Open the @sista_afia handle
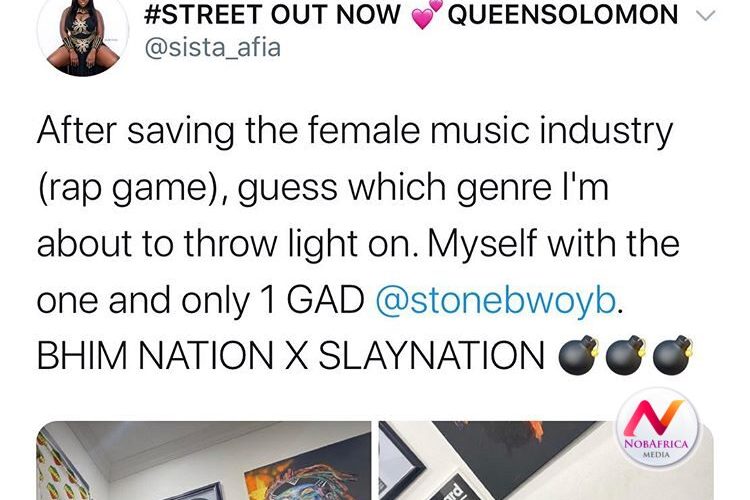 [x=212, y=49]
